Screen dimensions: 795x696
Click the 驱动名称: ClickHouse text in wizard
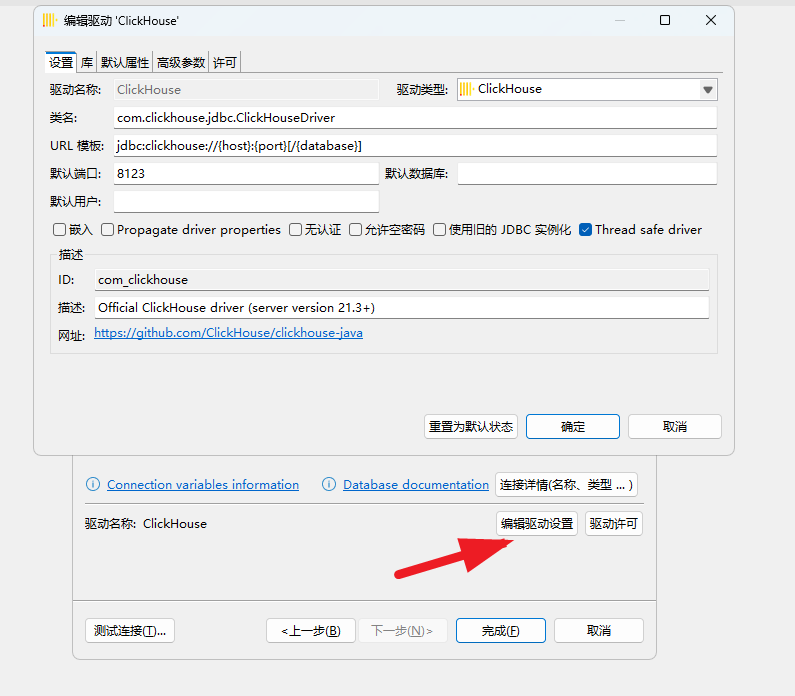(x=146, y=524)
